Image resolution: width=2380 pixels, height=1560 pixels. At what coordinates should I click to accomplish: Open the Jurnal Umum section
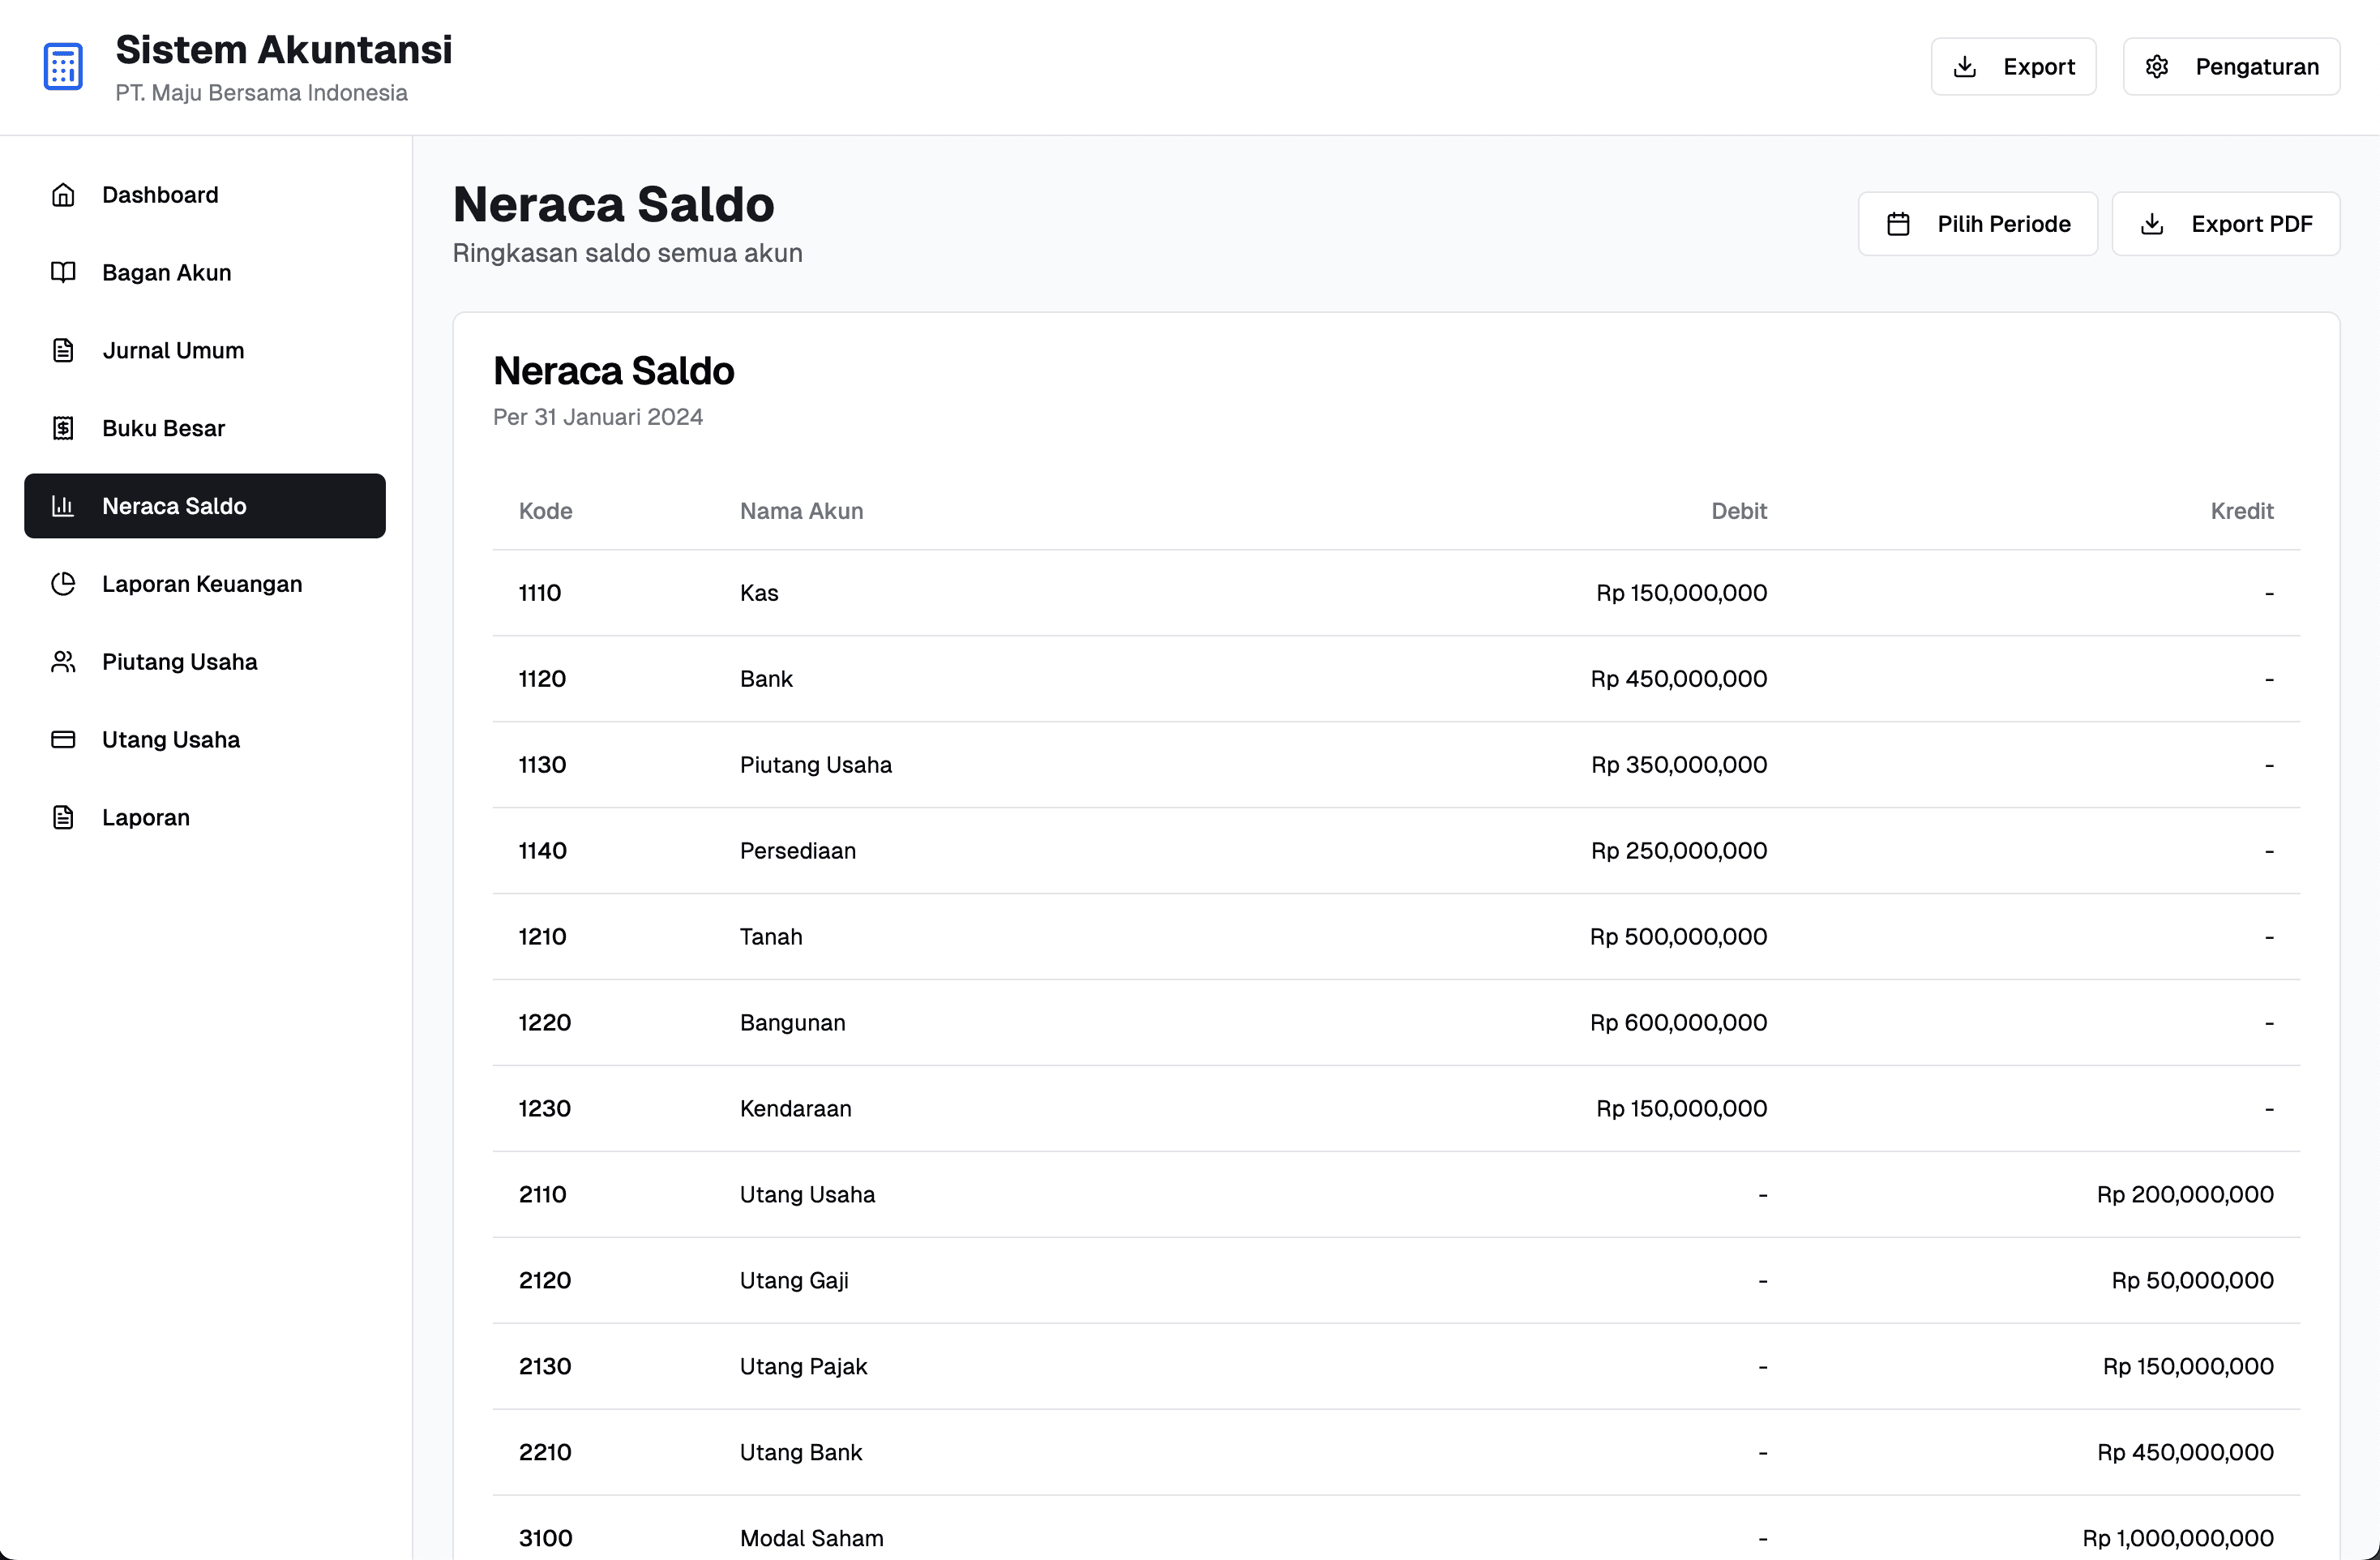(x=205, y=350)
